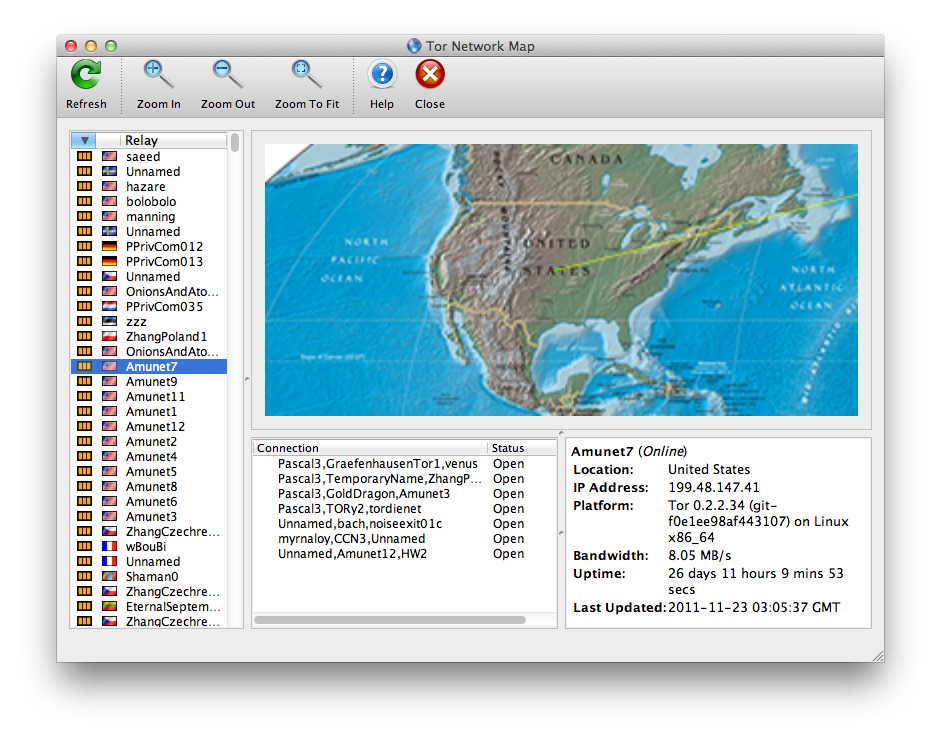Click the bandwidth bar icon beside saeed

(85, 157)
